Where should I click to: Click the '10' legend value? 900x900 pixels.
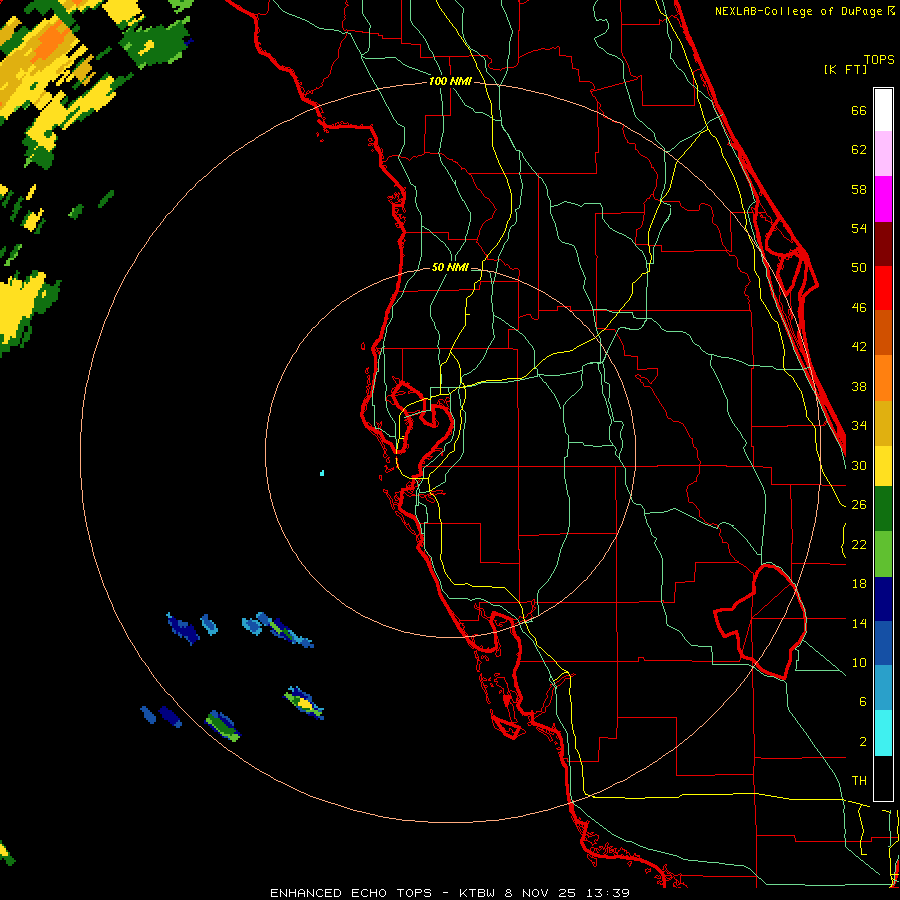pos(859,663)
